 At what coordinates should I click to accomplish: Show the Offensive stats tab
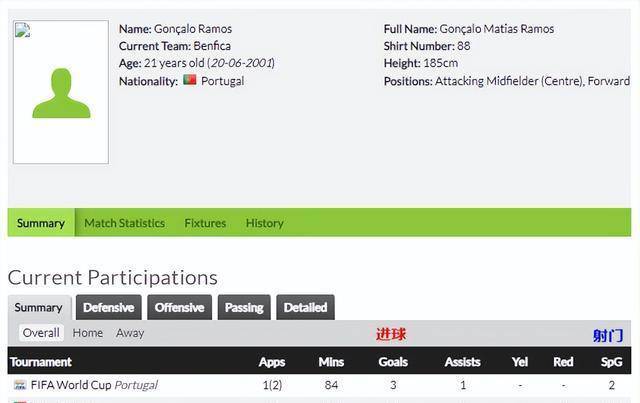pyautogui.click(x=179, y=307)
